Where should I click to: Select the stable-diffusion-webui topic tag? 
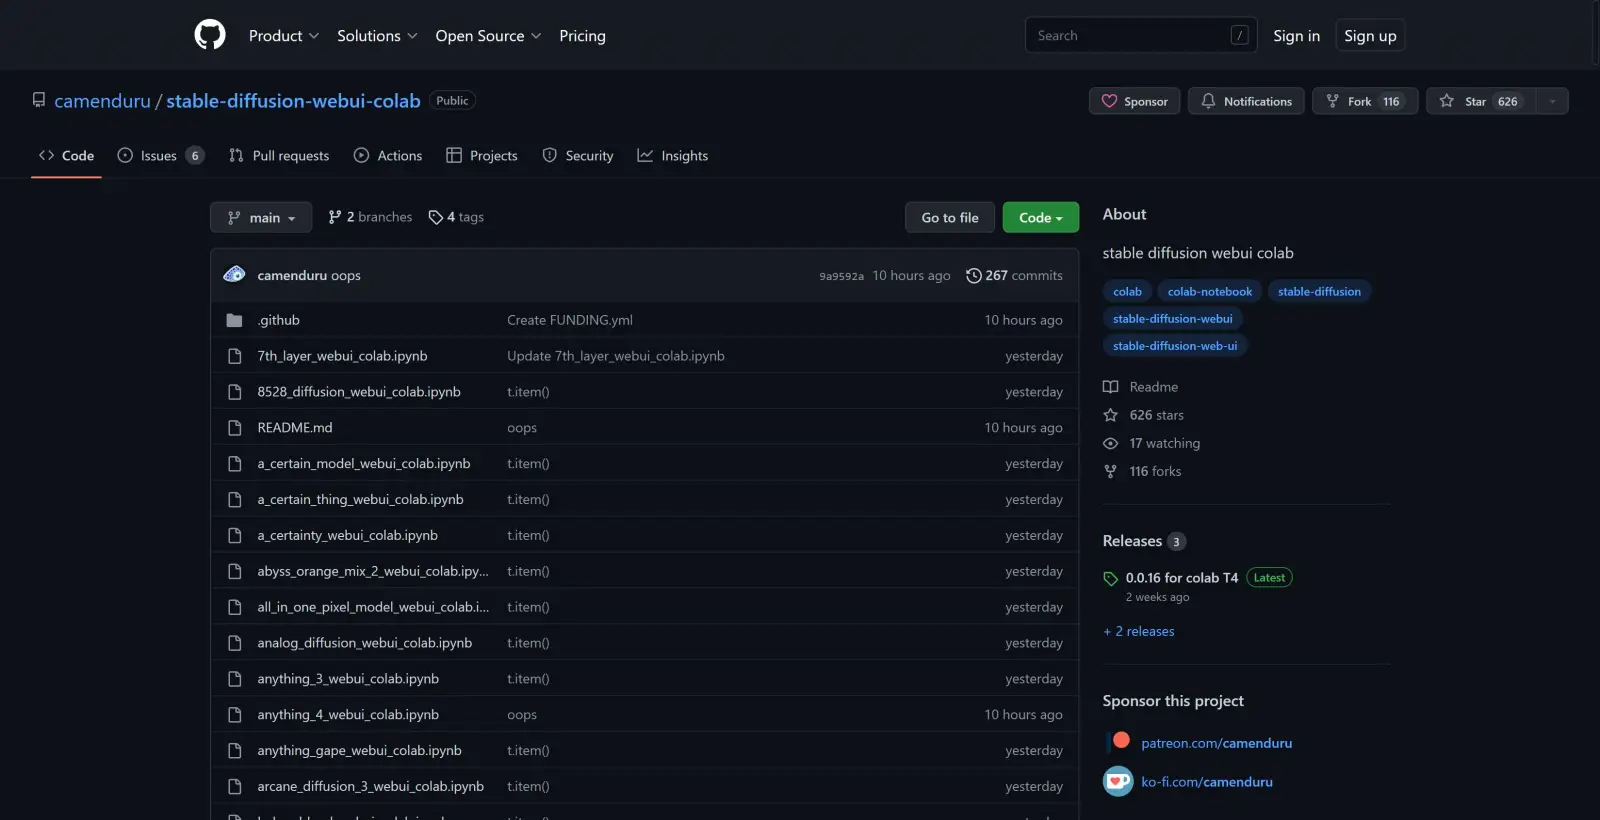[1173, 318]
